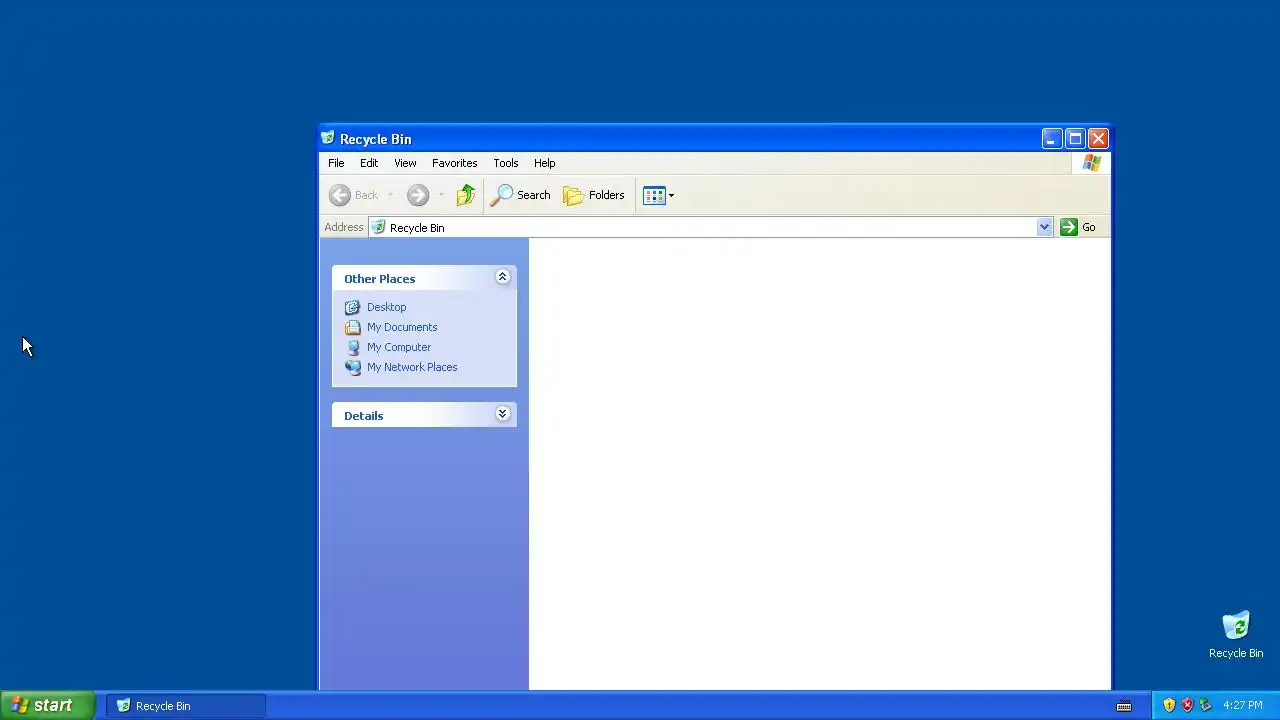Image resolution: width=1280 pixels, height=720 pixels.
Task: Open the My Documents link
Action: coord(402,327)
